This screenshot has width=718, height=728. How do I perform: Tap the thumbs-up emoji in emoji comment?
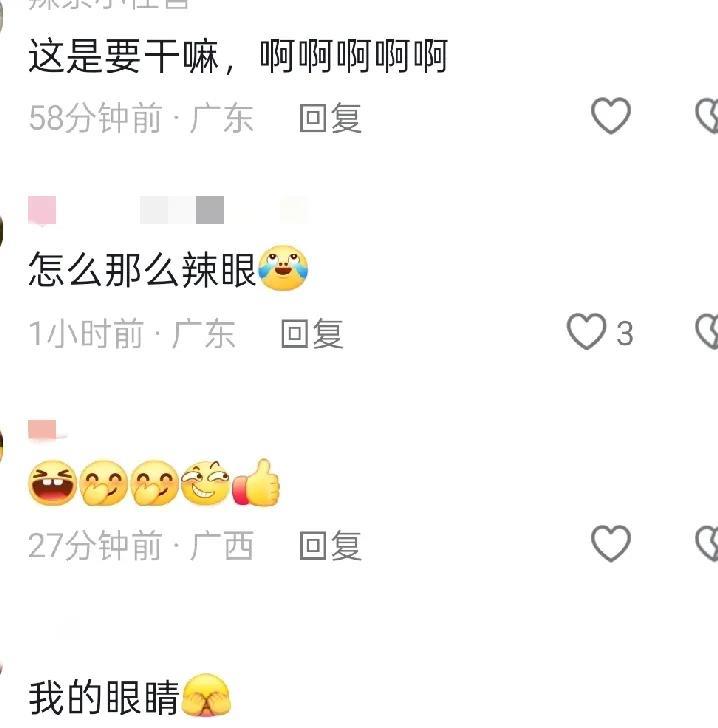click(256, 482)
